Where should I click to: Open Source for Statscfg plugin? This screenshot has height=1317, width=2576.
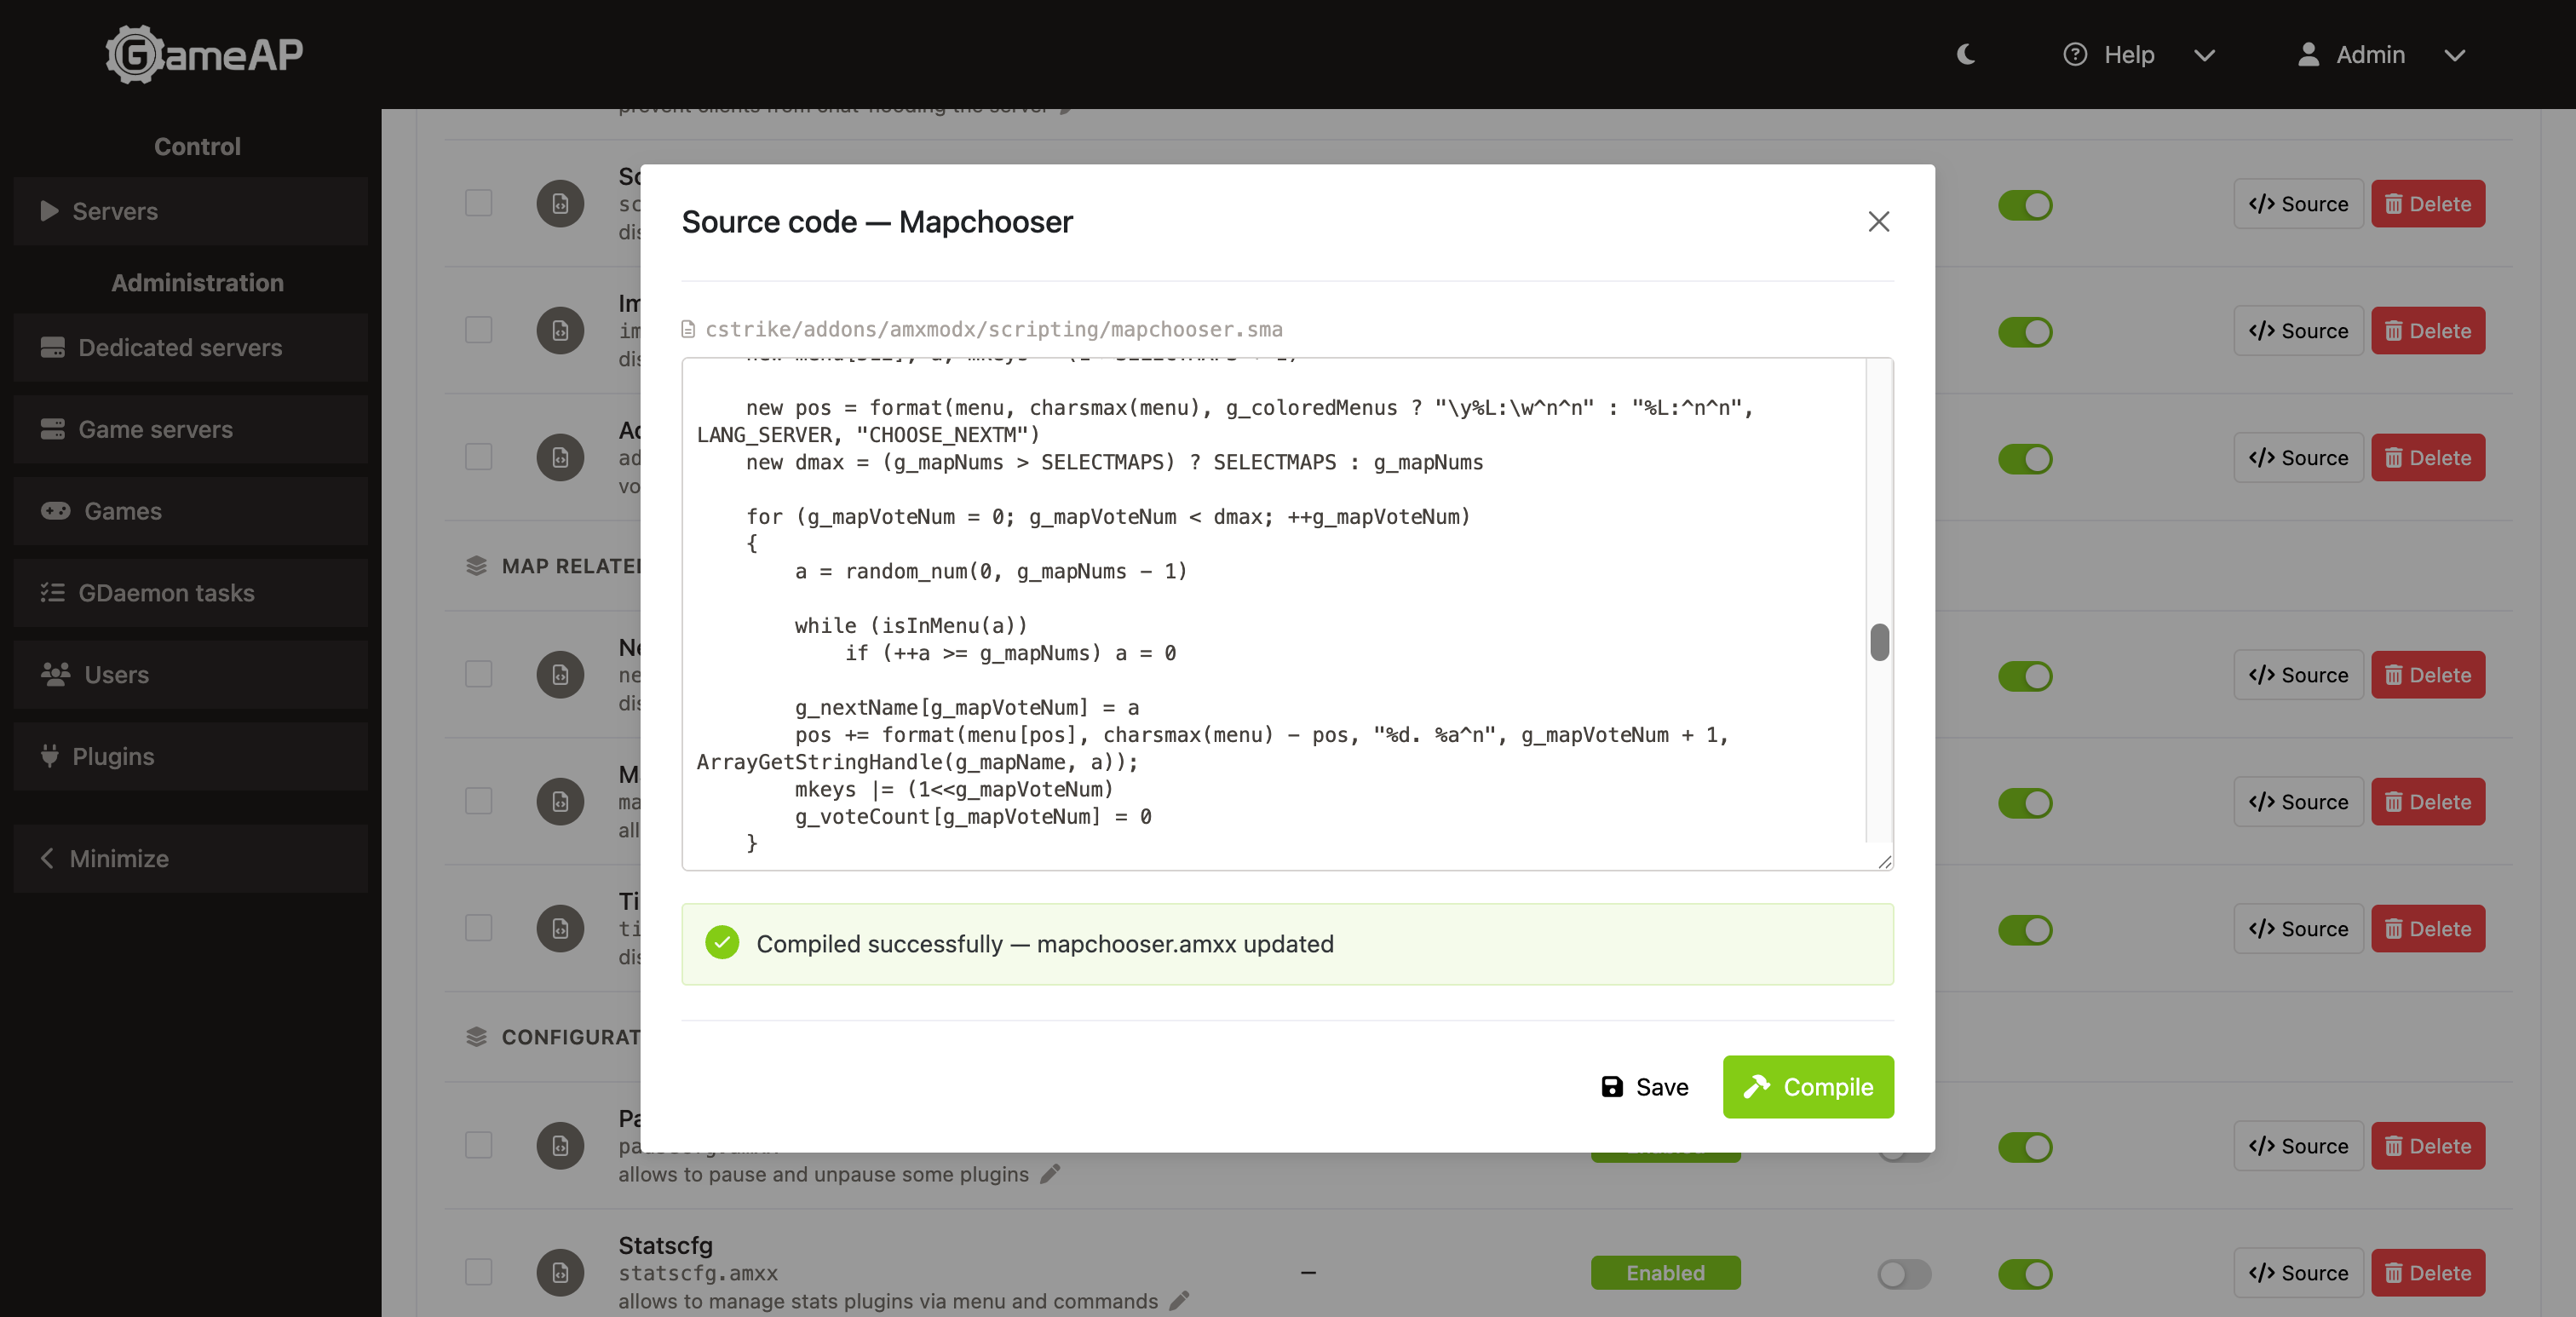2298,1273
